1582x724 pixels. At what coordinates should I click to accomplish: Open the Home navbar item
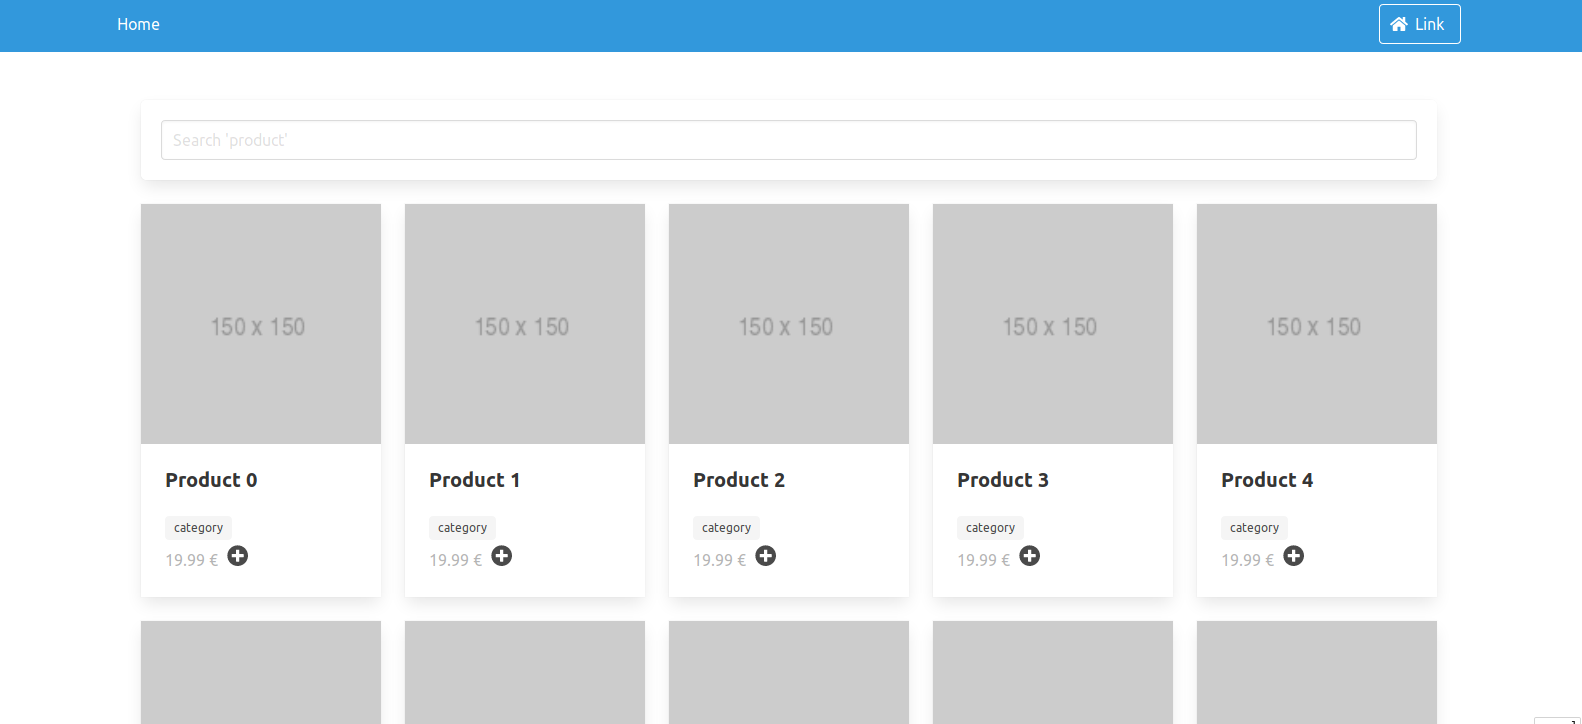[138, 24]
